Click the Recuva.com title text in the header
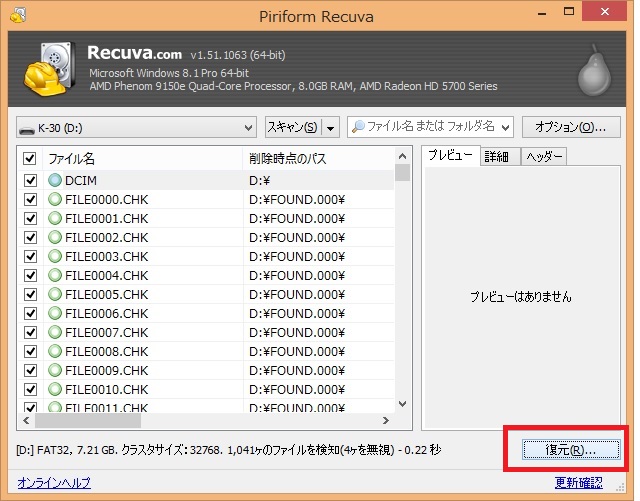Viewport: 640px width, 501px height. coord(134,53)
